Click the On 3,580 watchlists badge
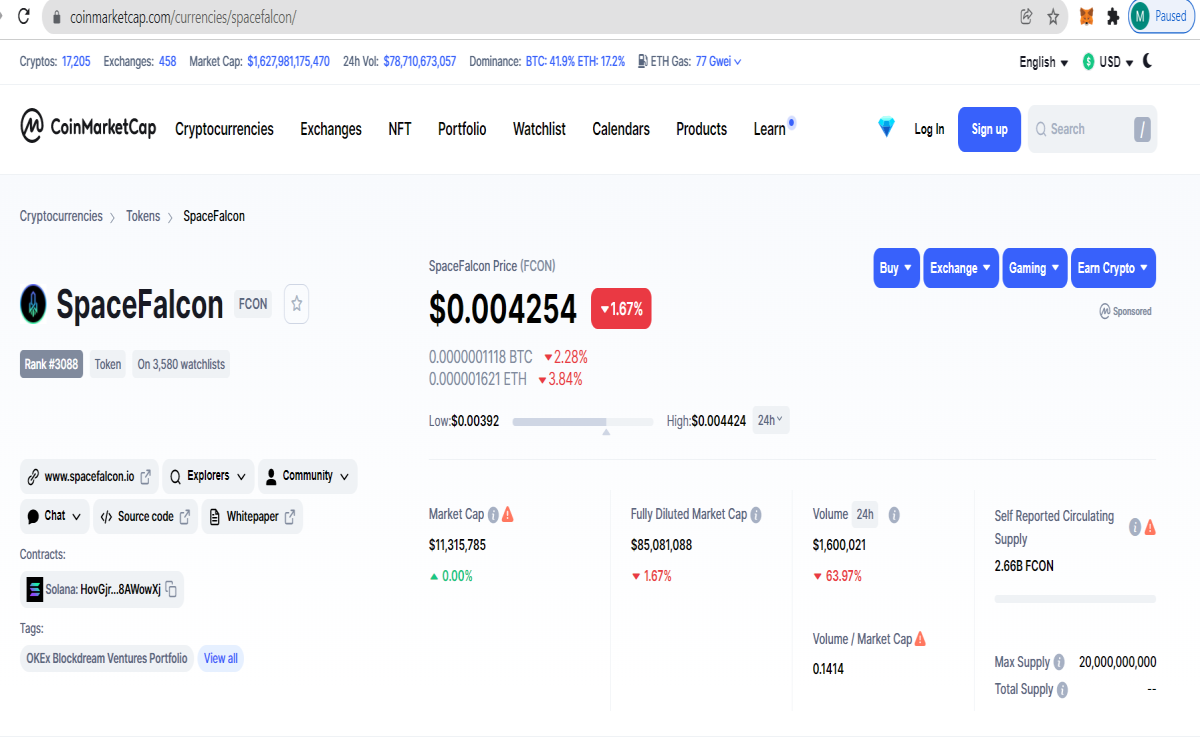The height and width of the screenshot is (744, 1200). click(181, 364)
